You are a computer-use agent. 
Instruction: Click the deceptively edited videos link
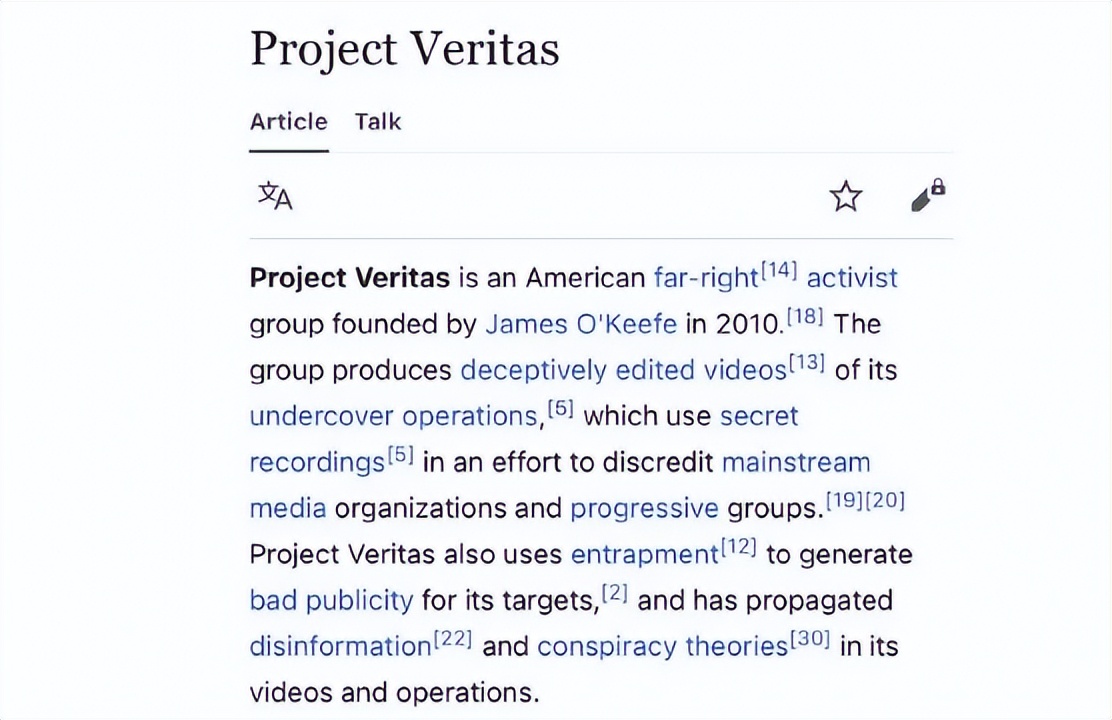click(623, 370)
